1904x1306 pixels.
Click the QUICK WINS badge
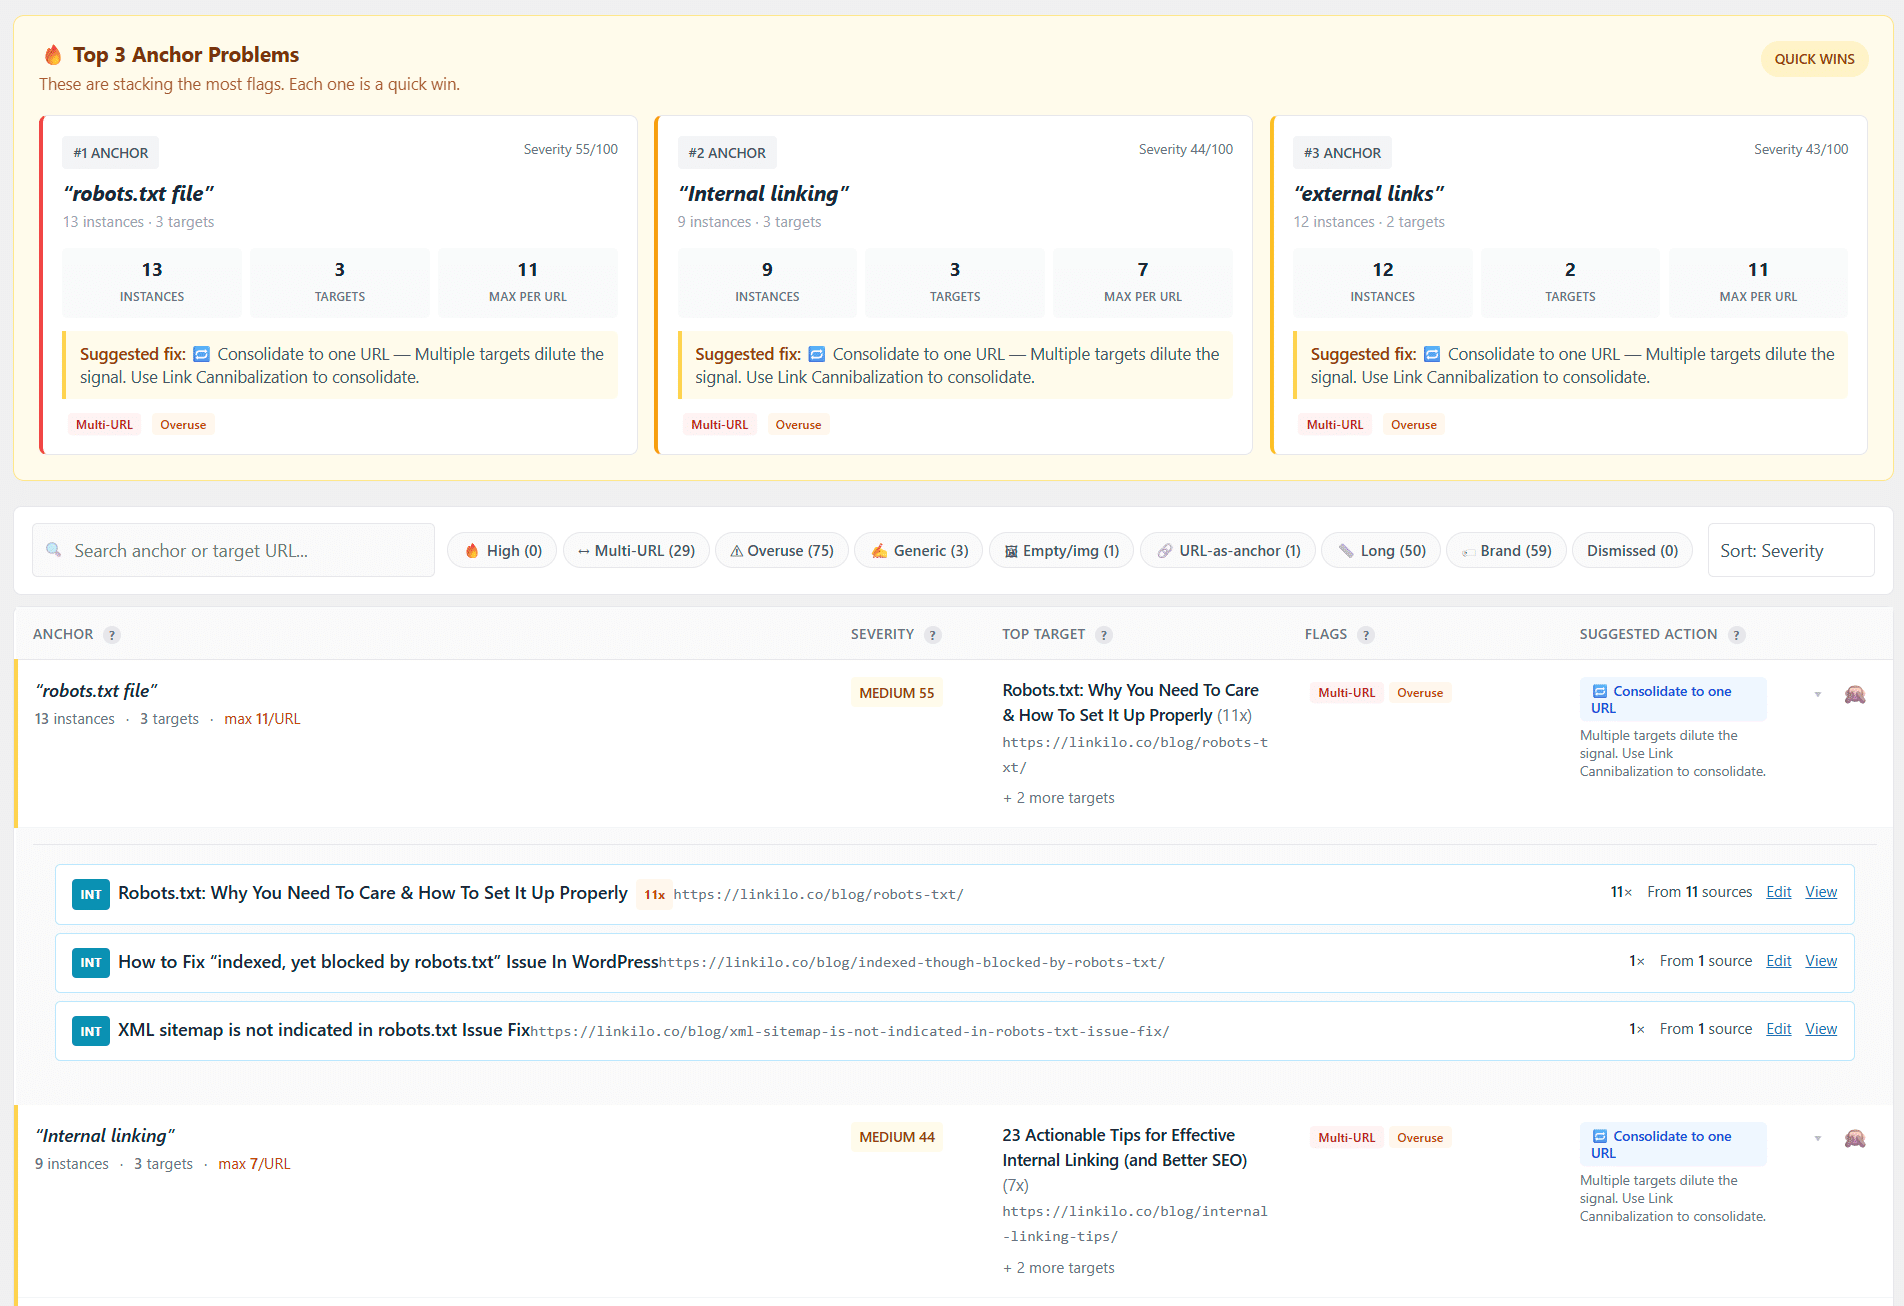tap(1814, 59)
